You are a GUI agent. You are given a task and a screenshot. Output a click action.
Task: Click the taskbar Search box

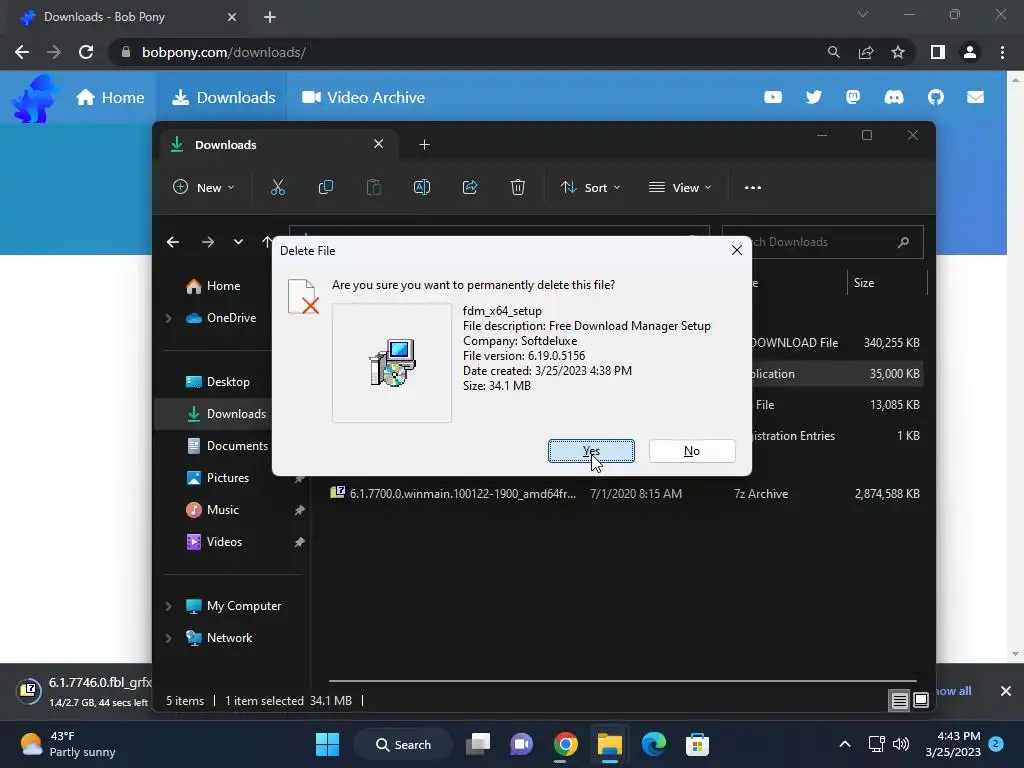(x=403, y=744)
